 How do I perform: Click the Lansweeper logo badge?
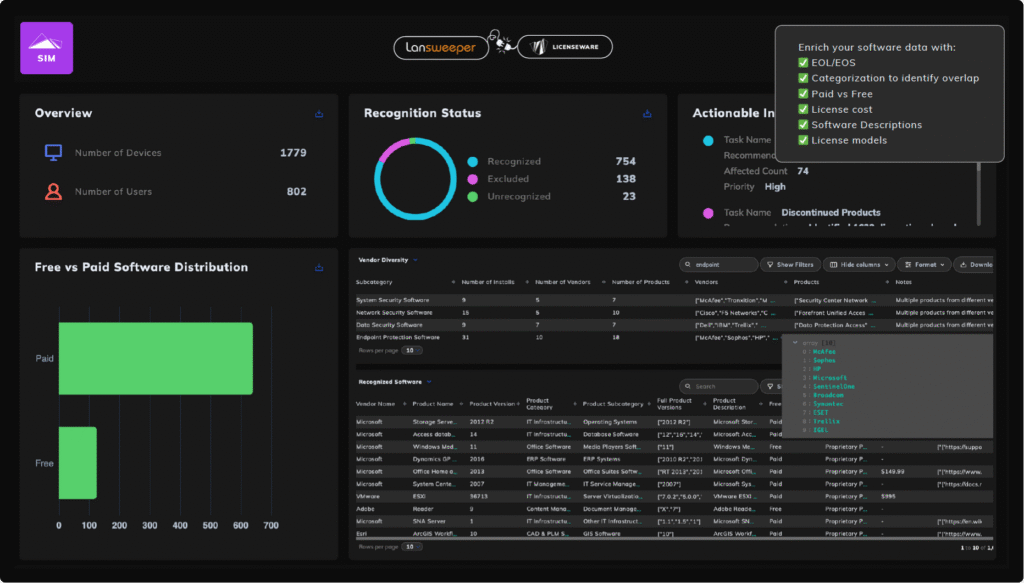pos(441,48)
